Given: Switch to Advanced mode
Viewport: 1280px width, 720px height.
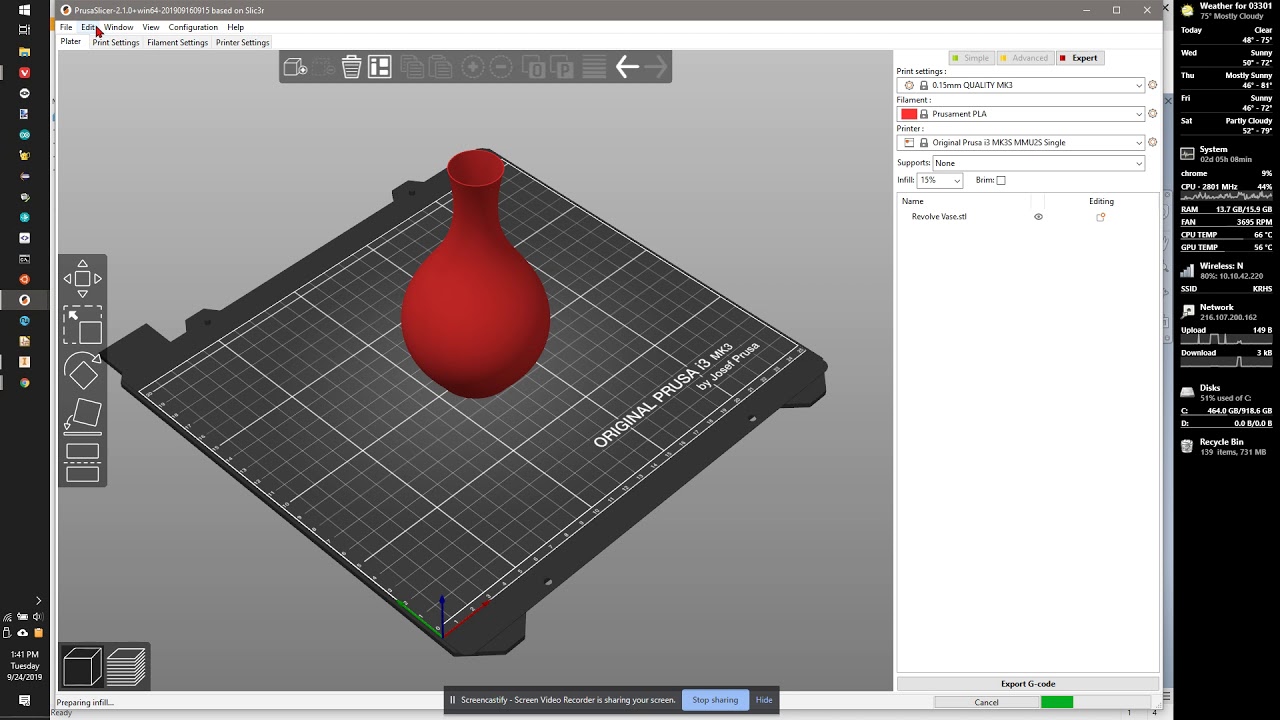Looking at the screenshot, I should point(1025,58).
